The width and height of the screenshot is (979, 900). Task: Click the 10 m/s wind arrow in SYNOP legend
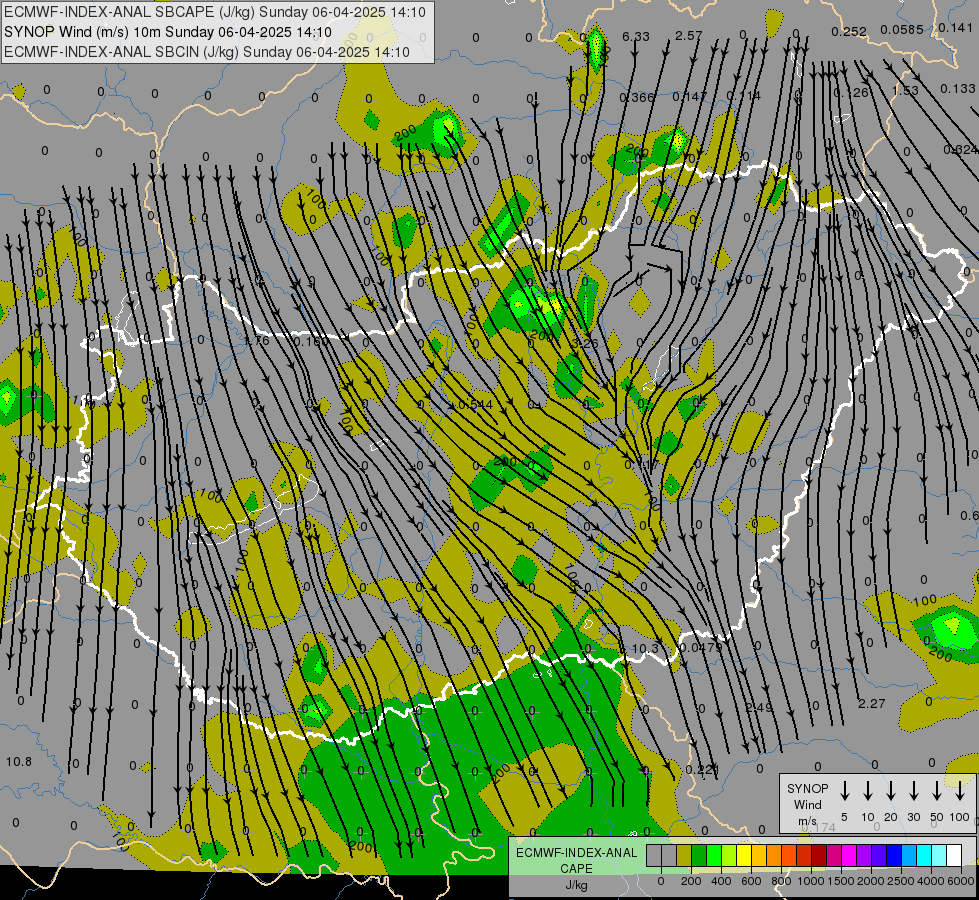(868, 791)
